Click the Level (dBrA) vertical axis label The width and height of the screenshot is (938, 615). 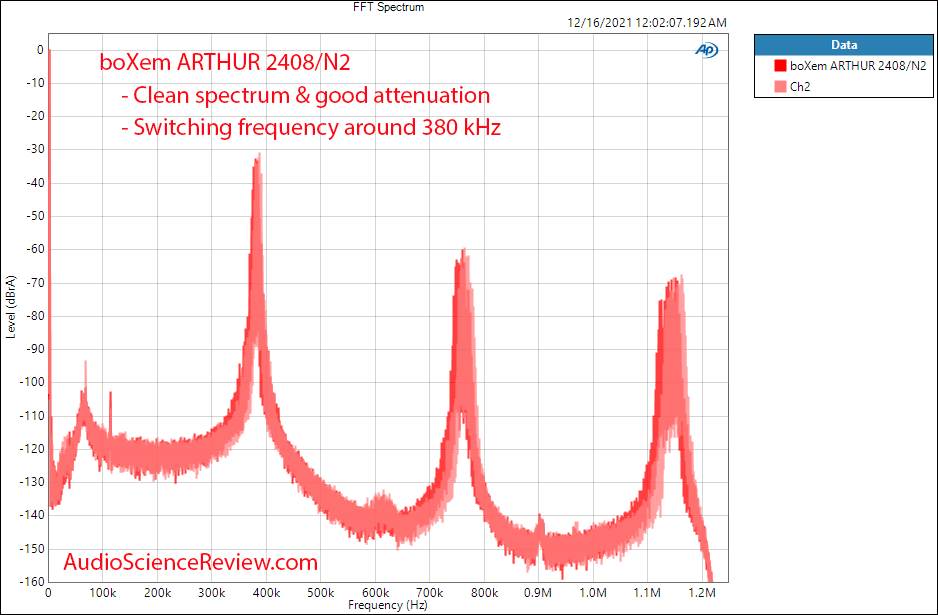(x=11, y=308)
